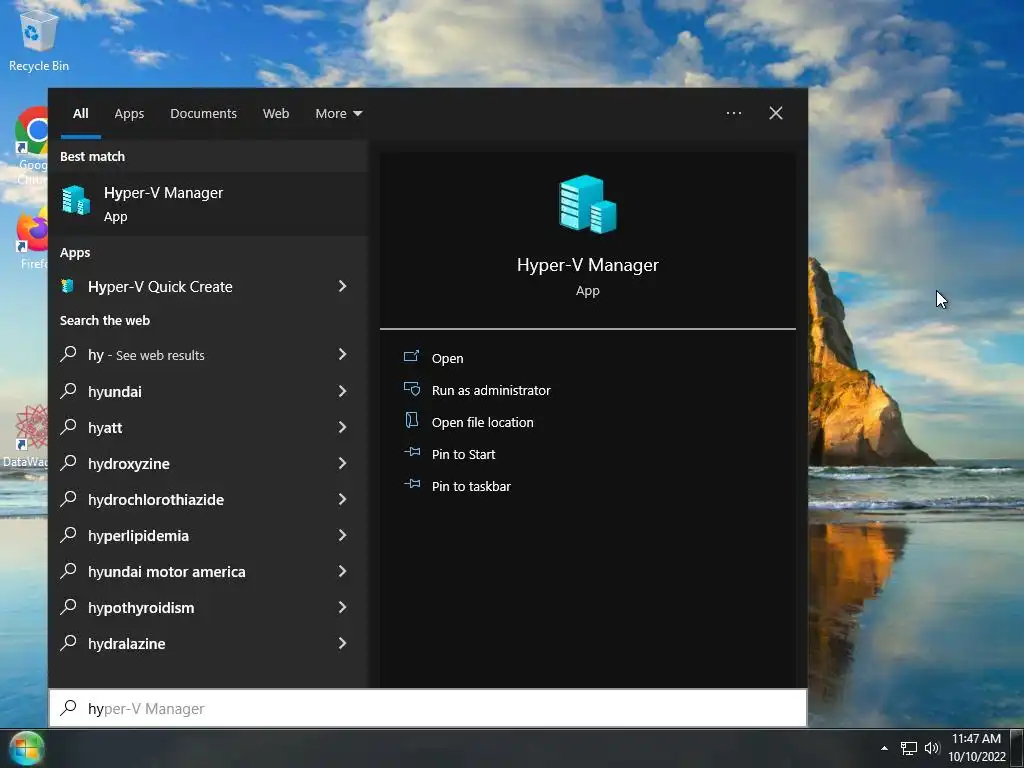Image resolution: width=1024 pixels, height=768 pixels.
Task: Expand Hyper-V Quick Create chevron
Action: [x=342, y=286]
